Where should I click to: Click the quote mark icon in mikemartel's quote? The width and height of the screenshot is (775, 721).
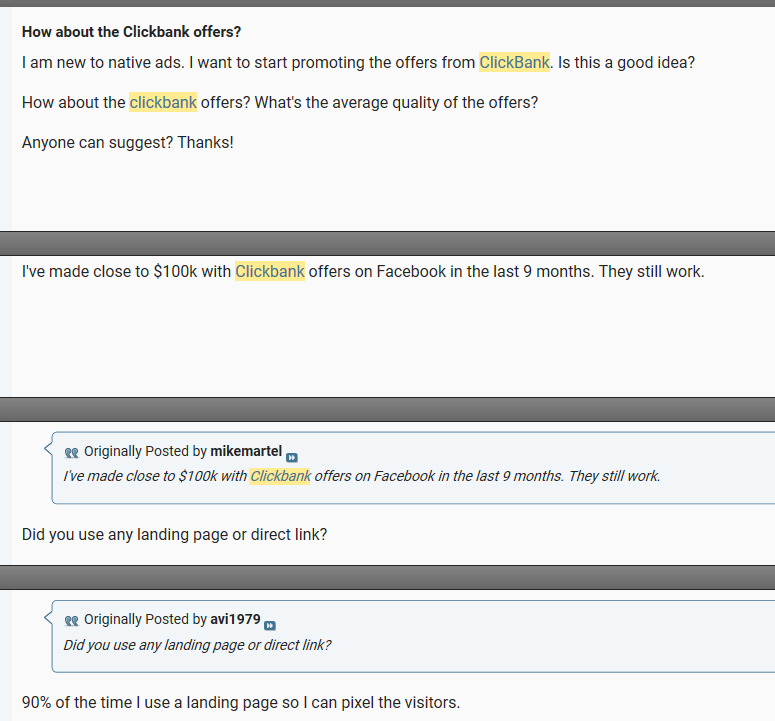point(71,452)
